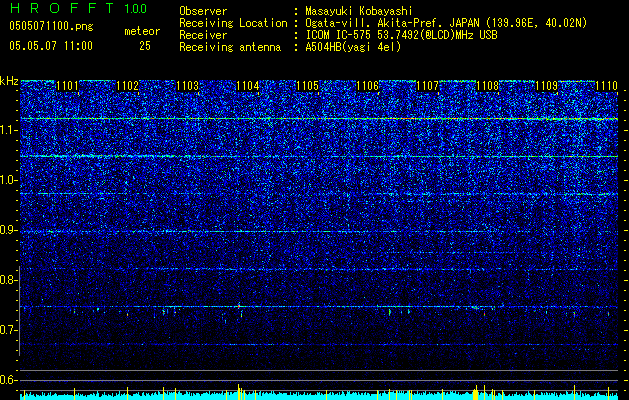This screenshot has height=400, width=629.
Task: Click the 1109 time marker
Action: pyautogui.click(x=547, y=86)
